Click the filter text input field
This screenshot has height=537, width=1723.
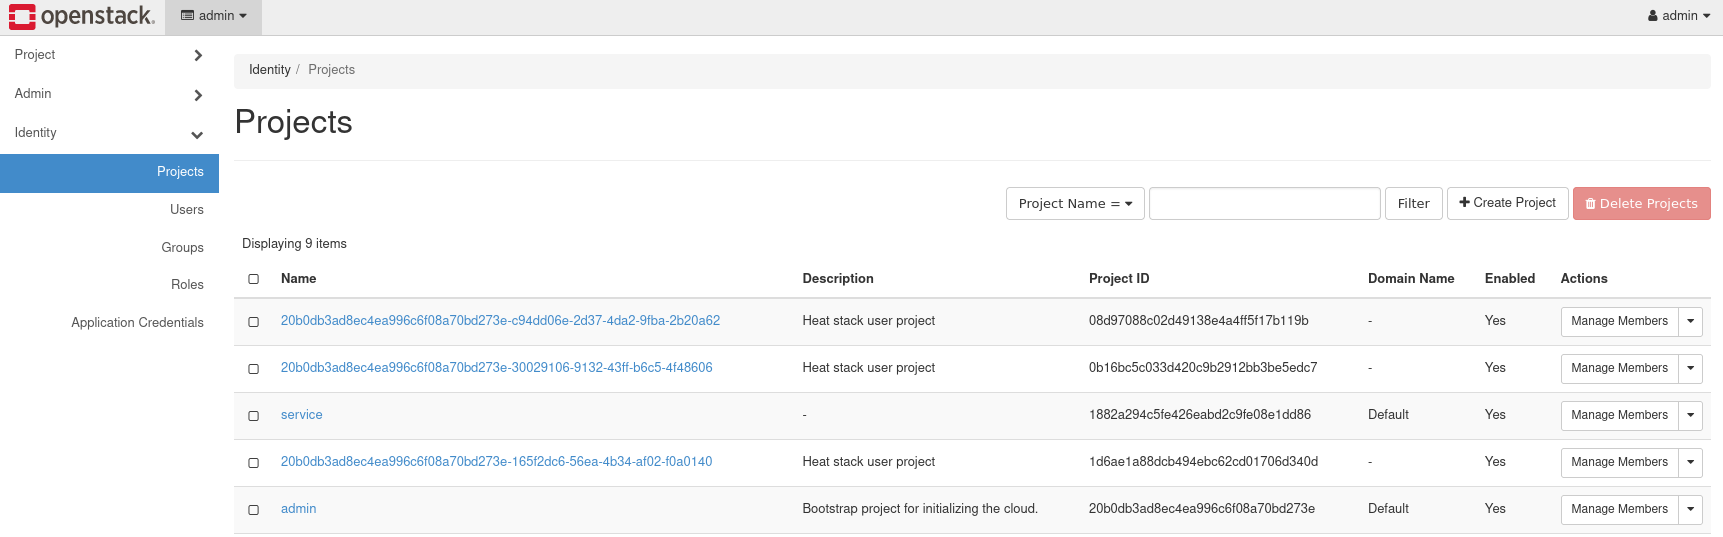(x=1264, y=203)
